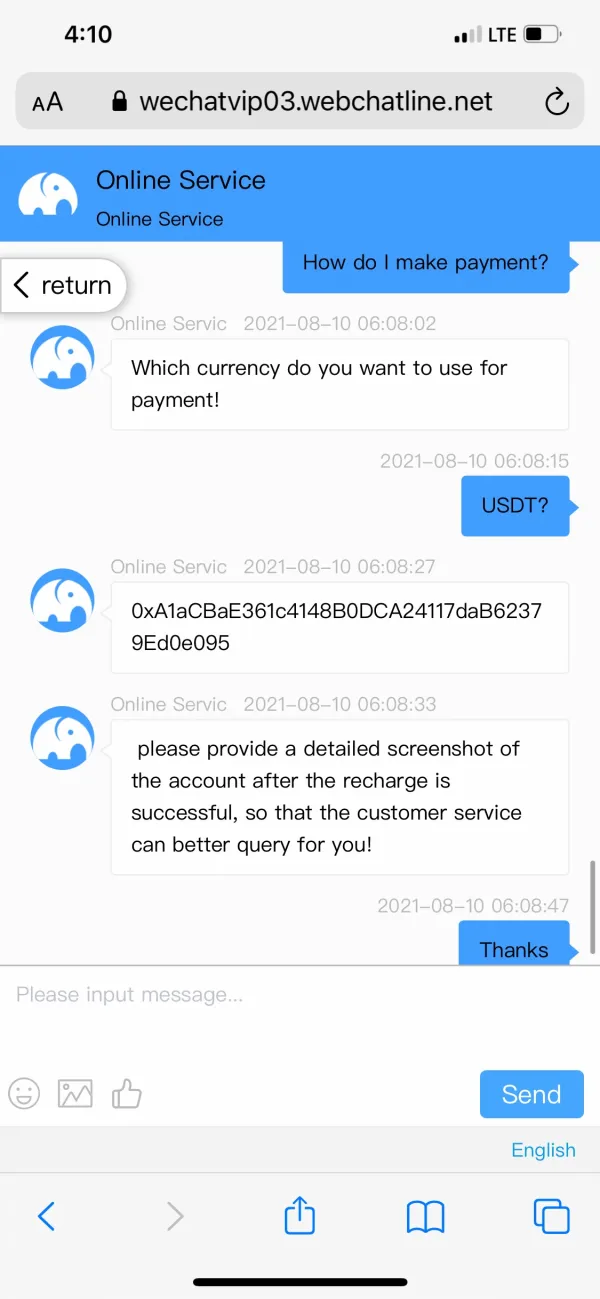The width and height of the screenshot is (600, 1299).
Task: Open the AA reader text-size menu
Action: 47,102
